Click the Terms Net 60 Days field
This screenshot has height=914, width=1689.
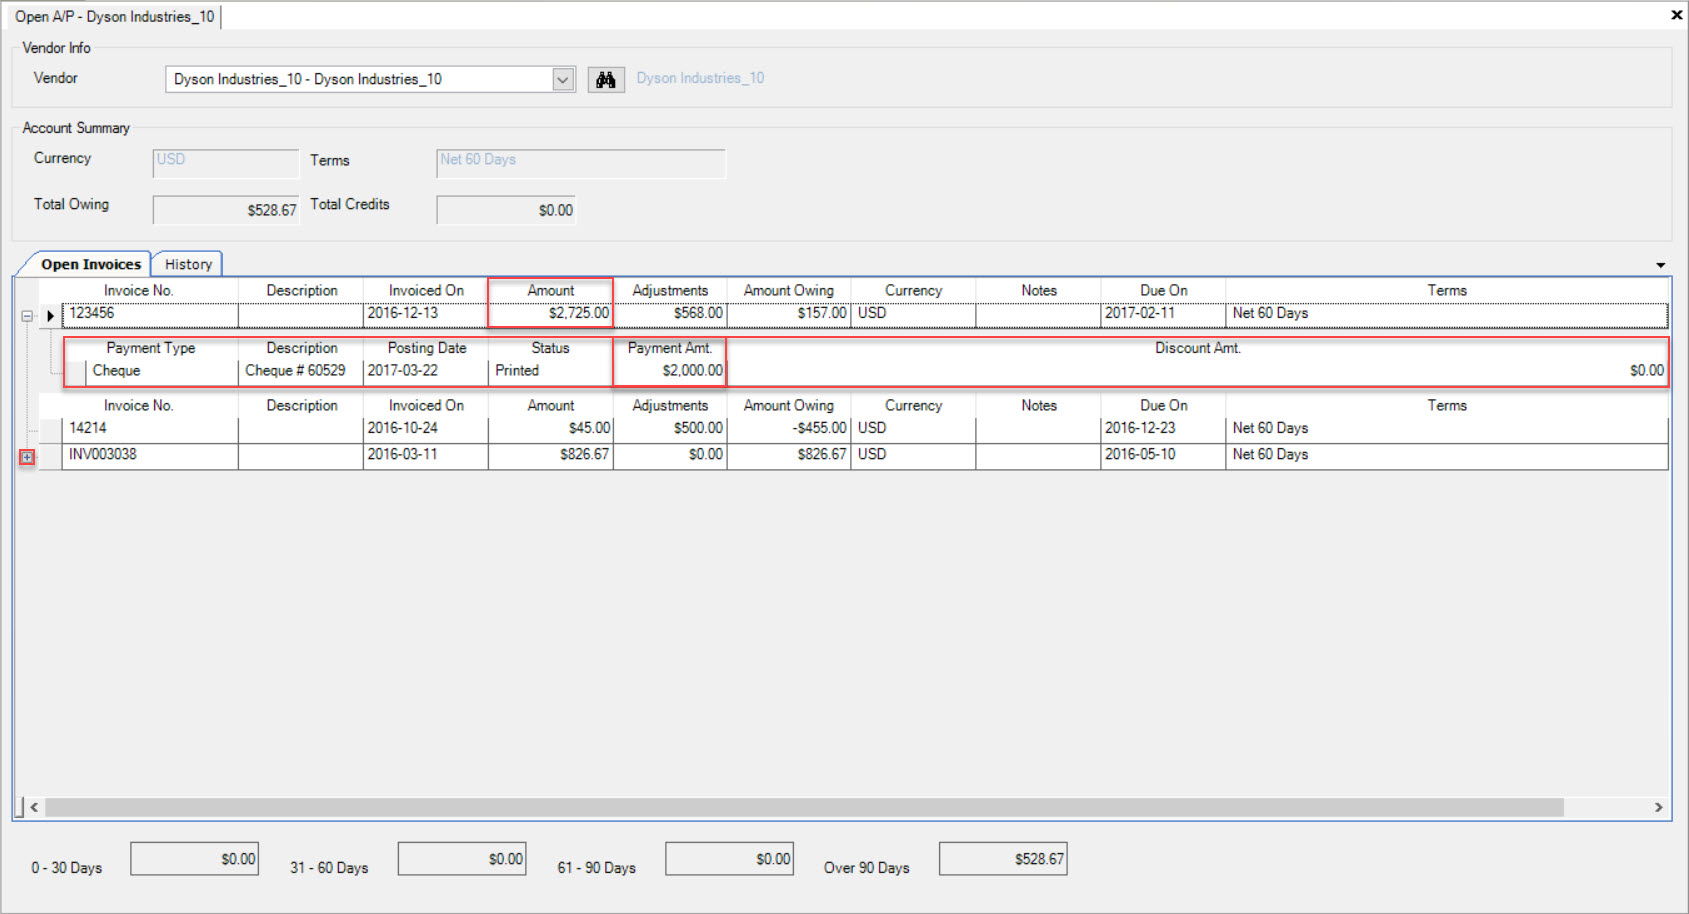pos(581,163)
